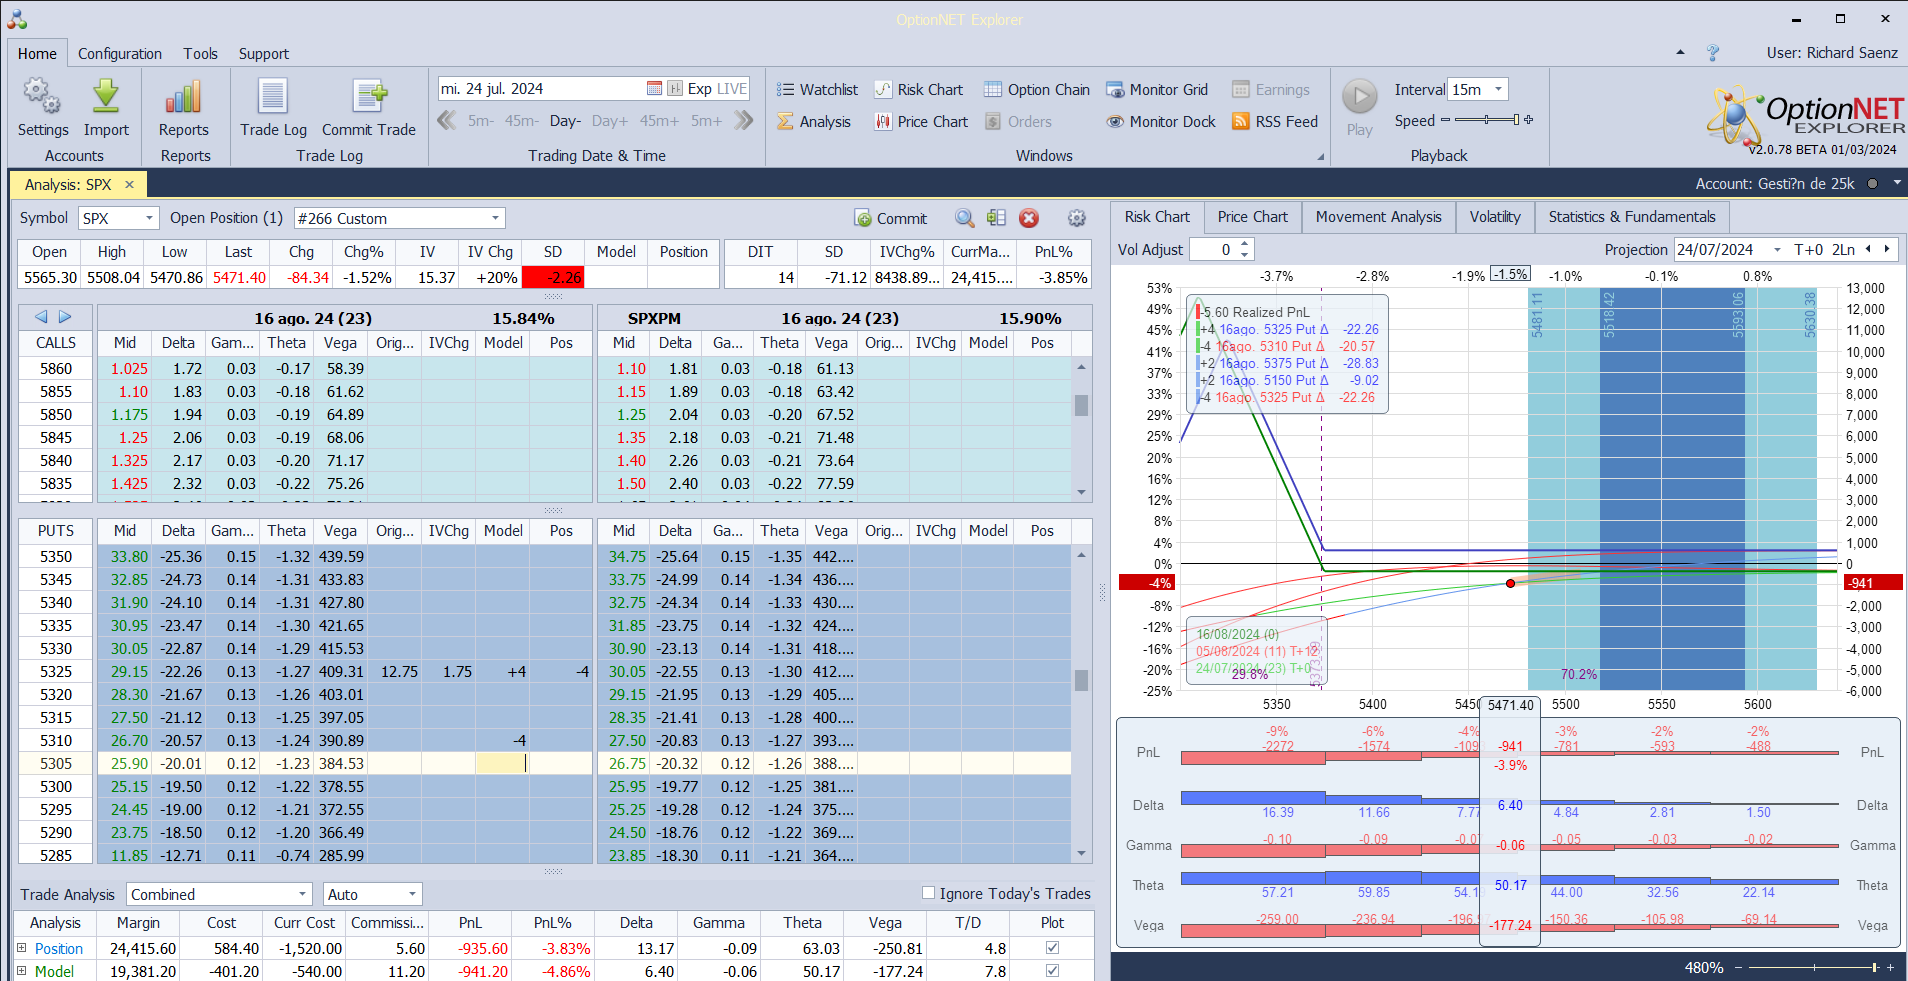Open the Projection date dropdown

(1777, 250)
